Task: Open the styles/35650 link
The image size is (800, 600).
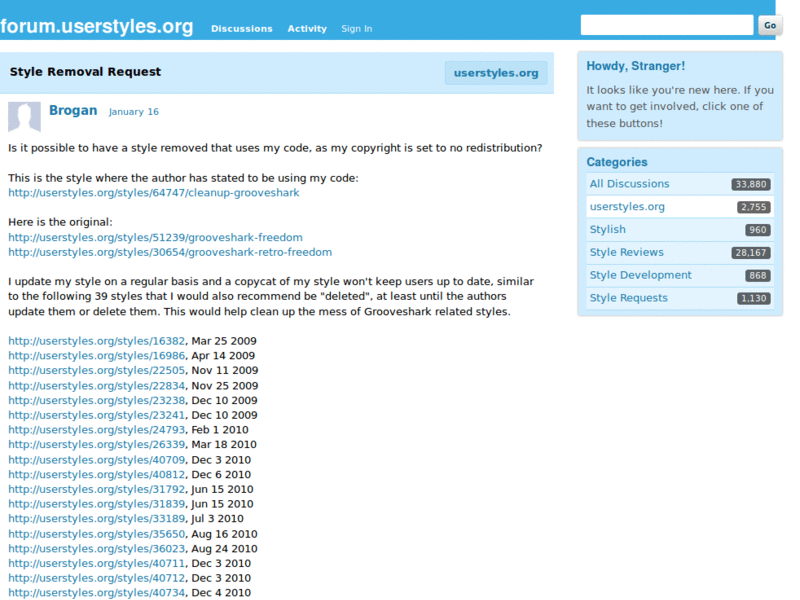Action: click(x=96, y=534)
